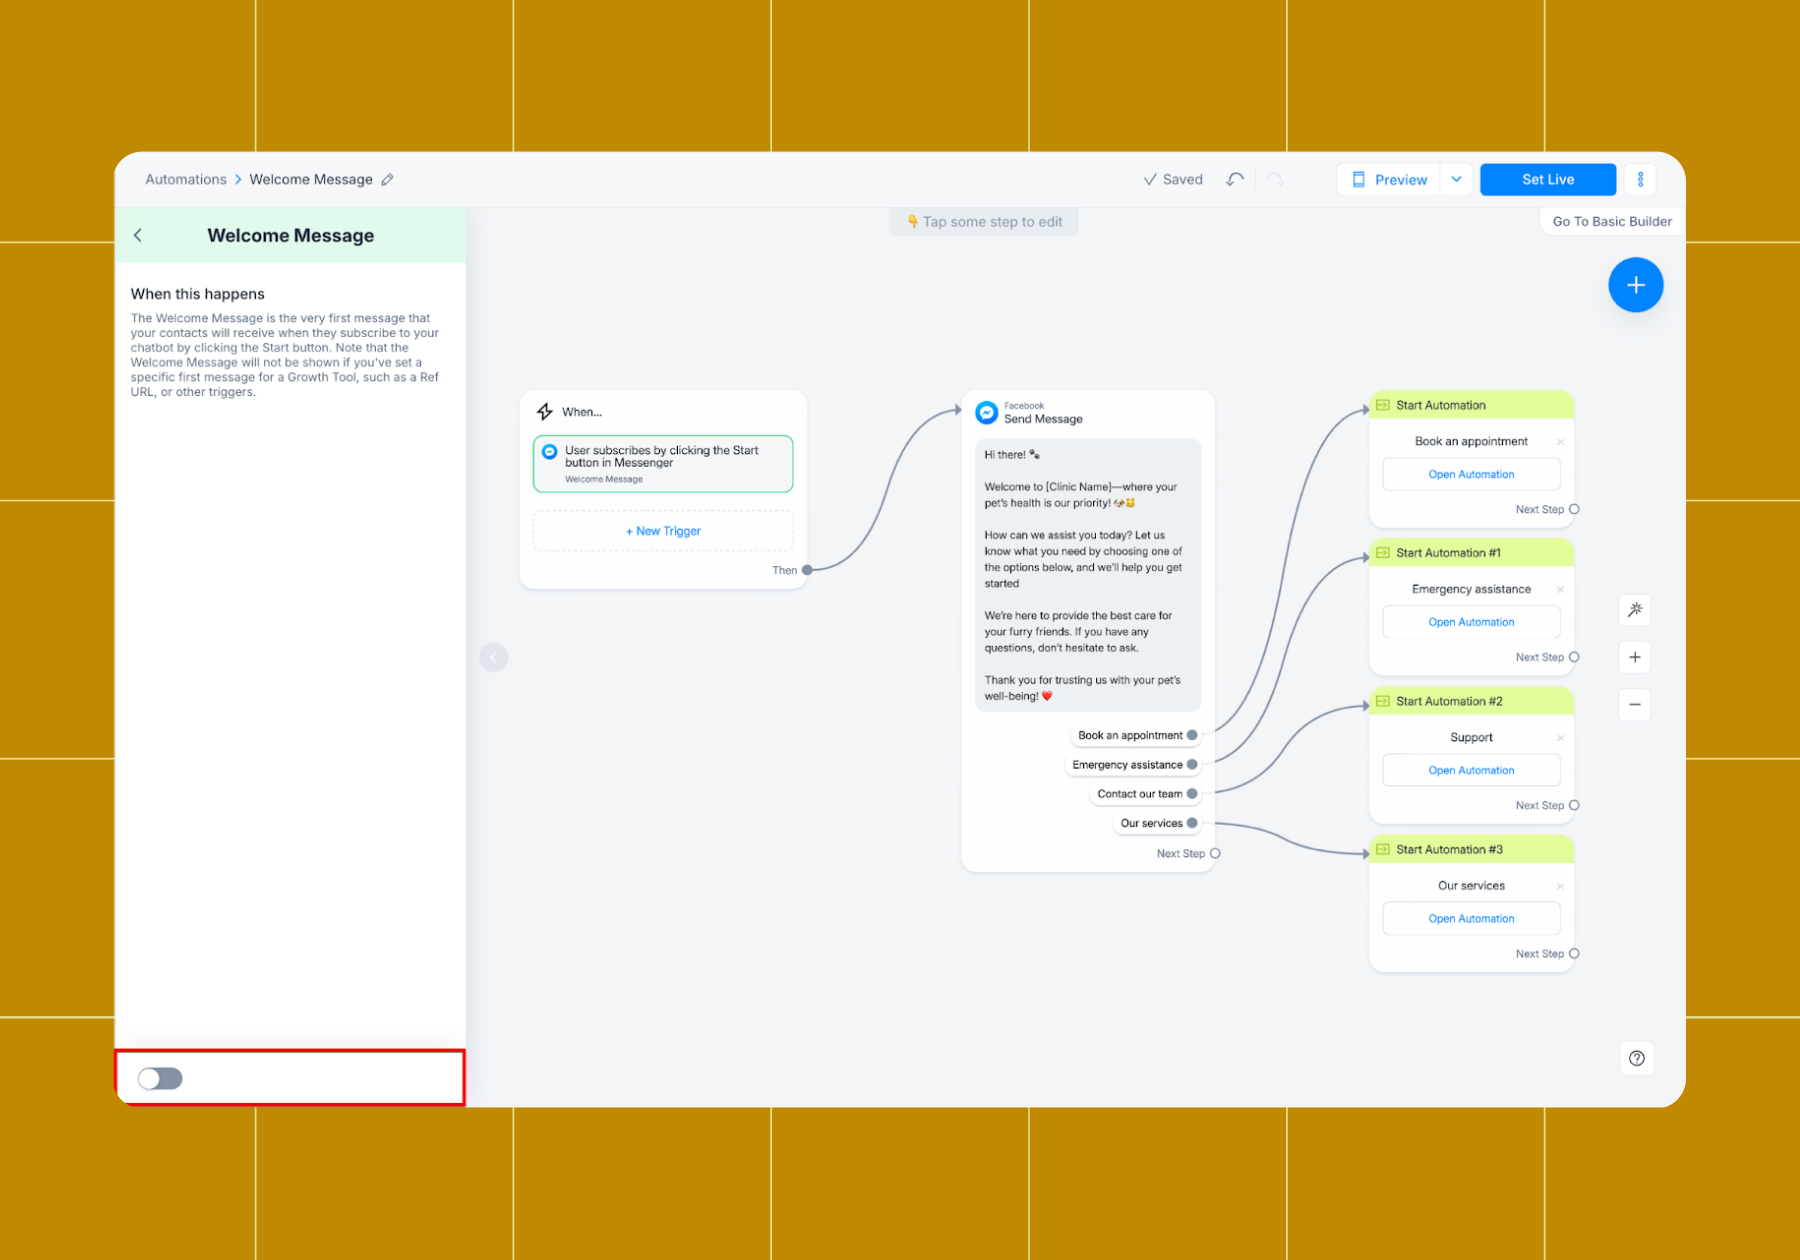Open Automation for Support
Screen dimensions: 1800x1260
1471,770
